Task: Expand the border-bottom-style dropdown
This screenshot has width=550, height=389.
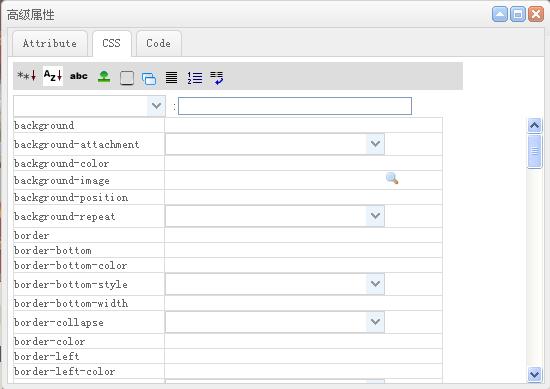Action: (375, 284)
